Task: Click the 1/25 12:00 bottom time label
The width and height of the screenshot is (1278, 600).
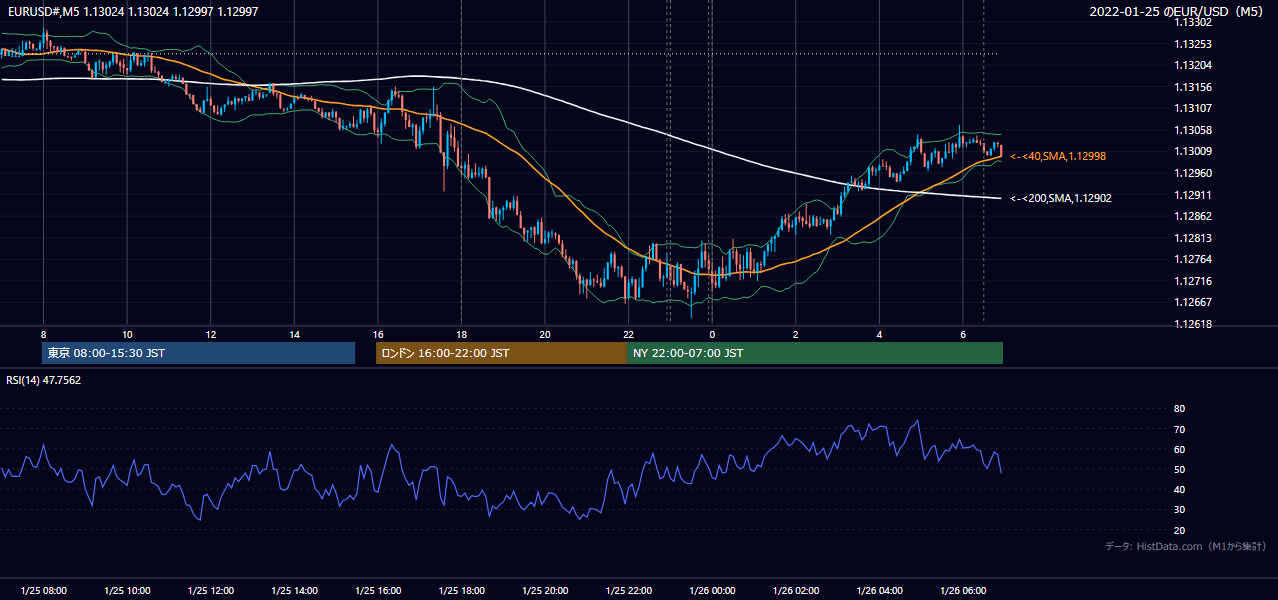Action: click(x=211, y=591)
